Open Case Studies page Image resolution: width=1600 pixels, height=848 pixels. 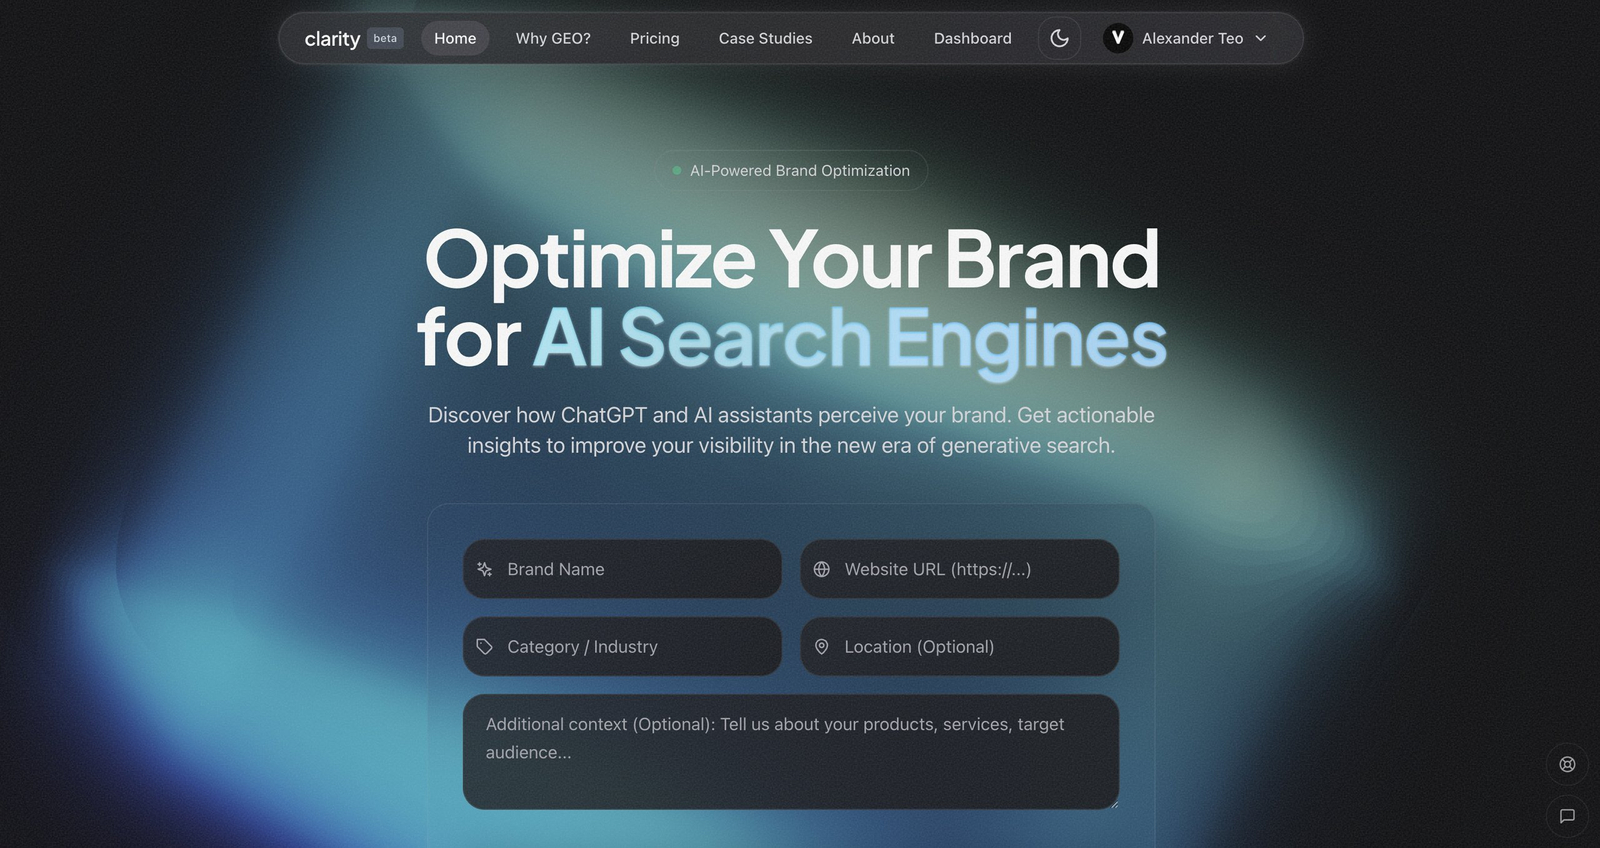(765, 38)
